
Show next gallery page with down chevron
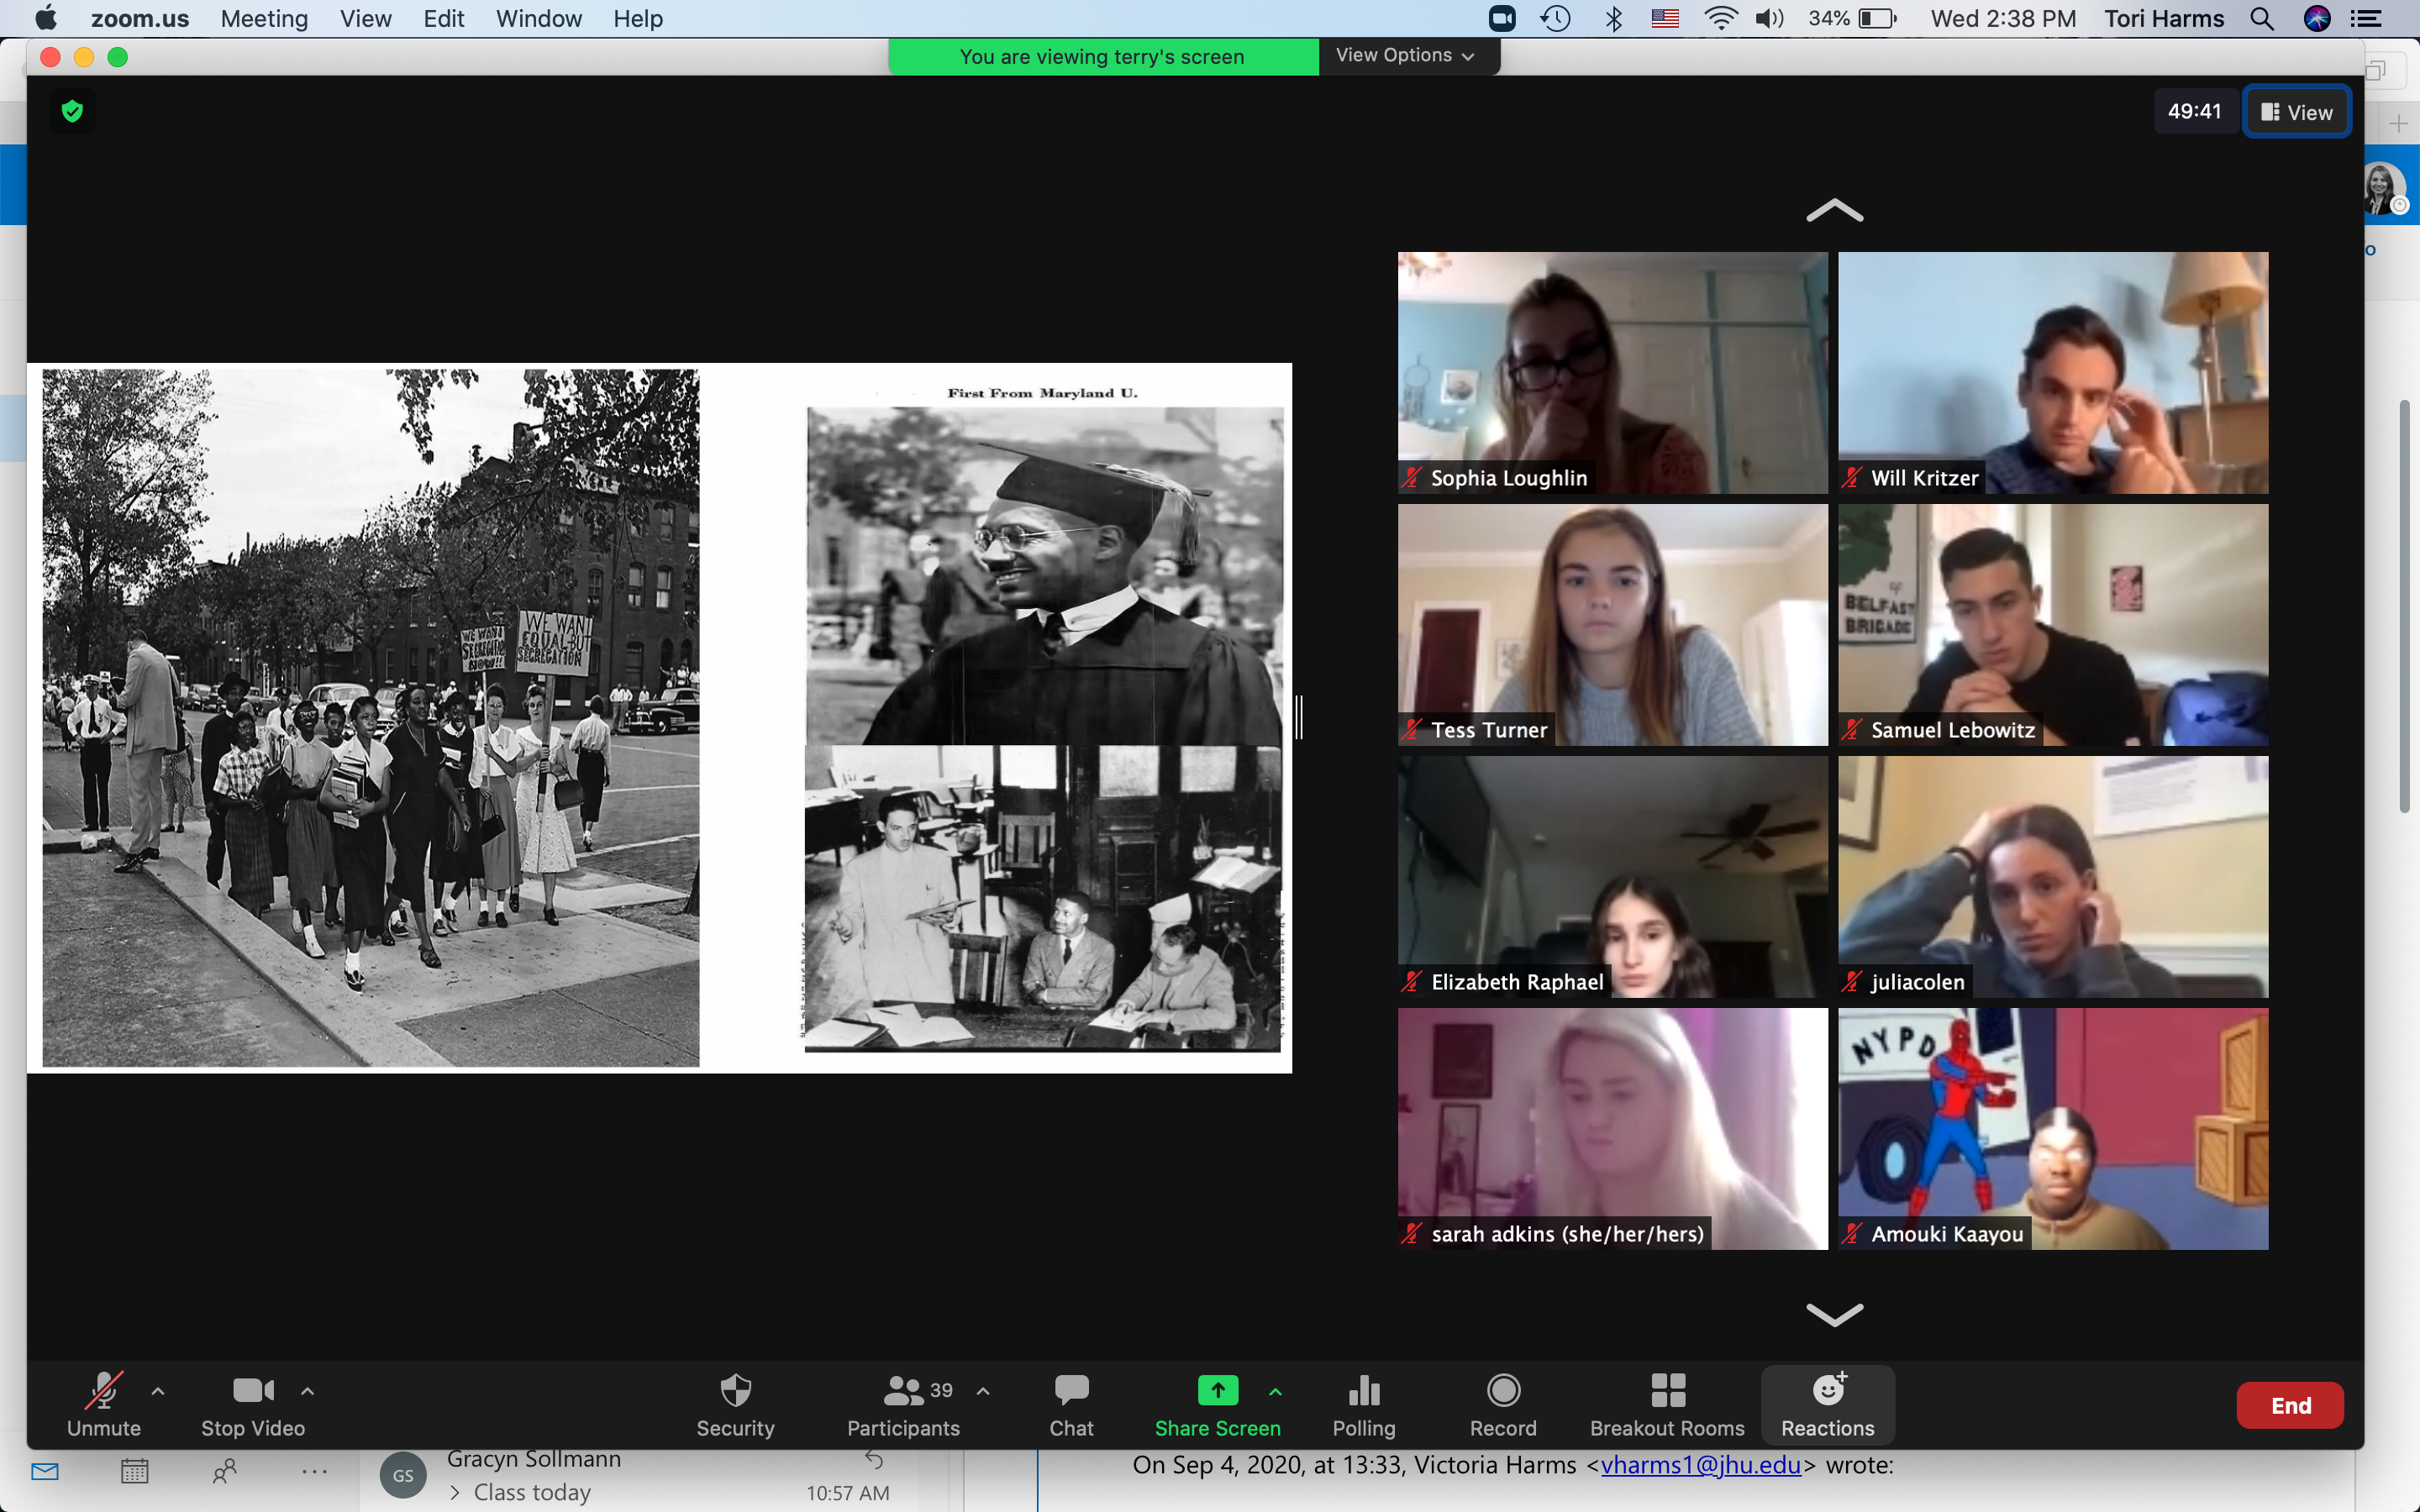(x=1834, y=1314)
